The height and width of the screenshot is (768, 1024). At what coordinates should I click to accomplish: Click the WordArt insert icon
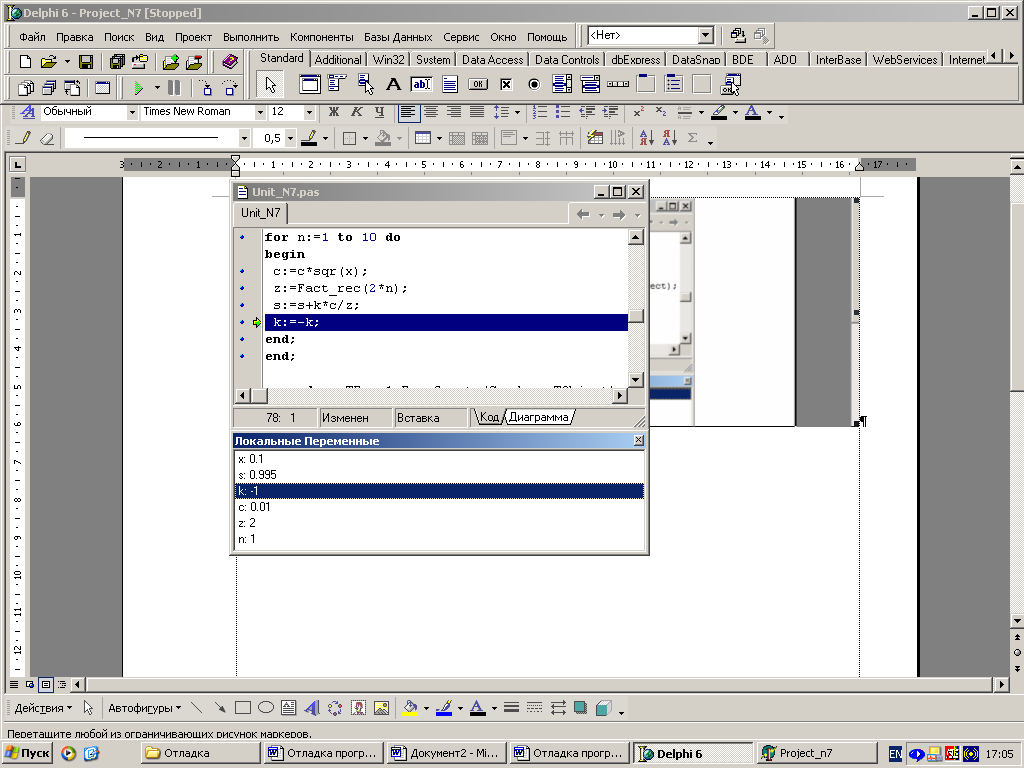tap(312, 708)
